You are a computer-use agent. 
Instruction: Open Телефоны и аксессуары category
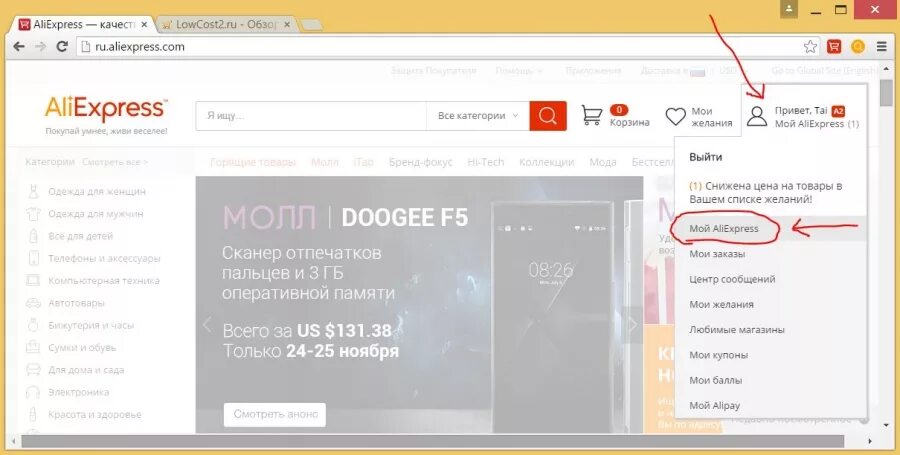tap(104, 259)
